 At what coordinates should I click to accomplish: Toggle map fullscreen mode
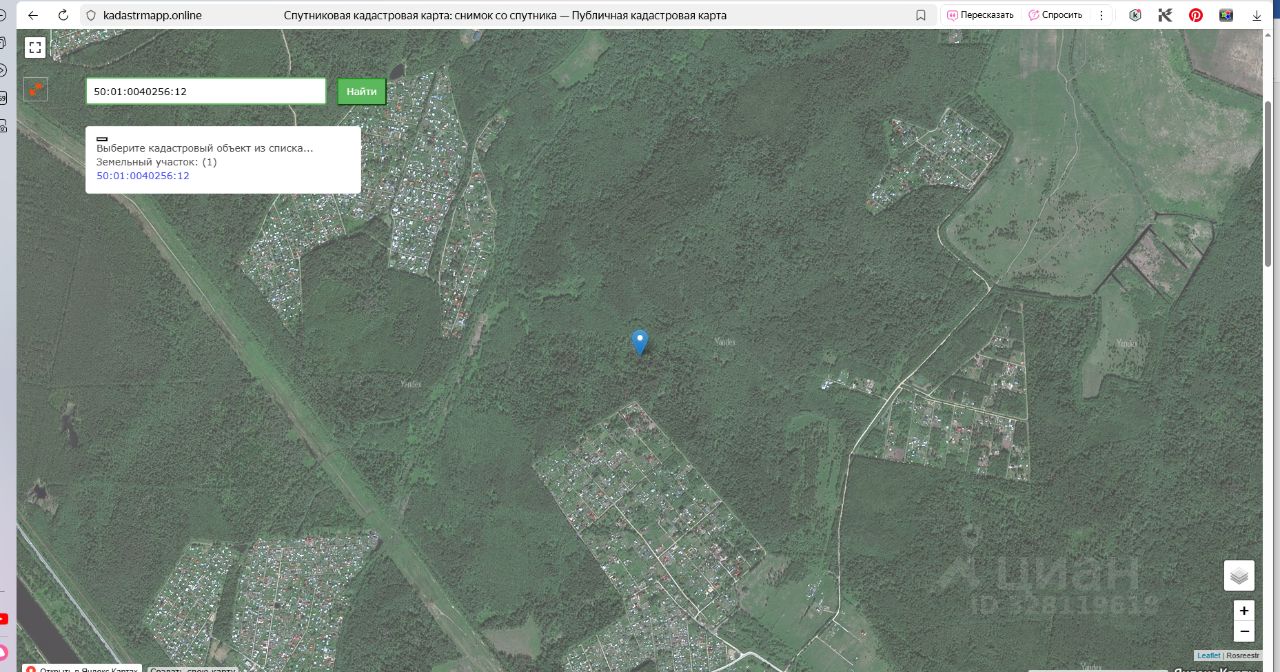(x=35, y=47)
